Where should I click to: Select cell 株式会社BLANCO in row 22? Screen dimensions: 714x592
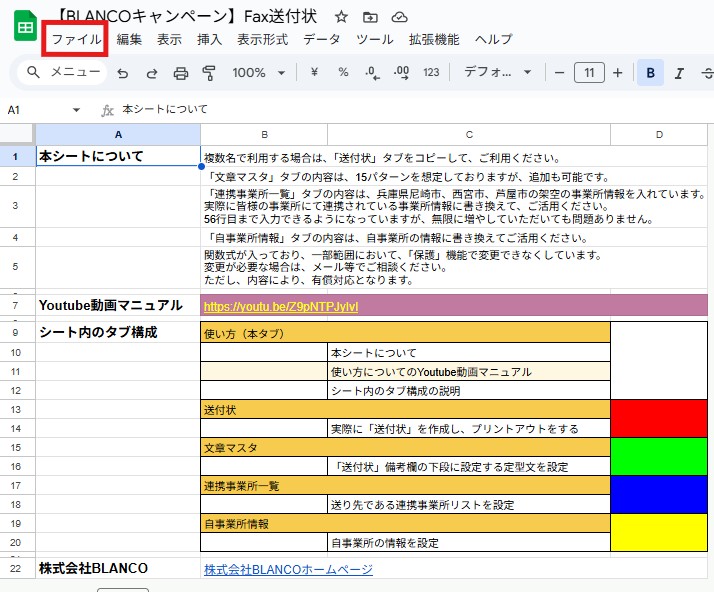pyautogui.click(x=118, y=568)
